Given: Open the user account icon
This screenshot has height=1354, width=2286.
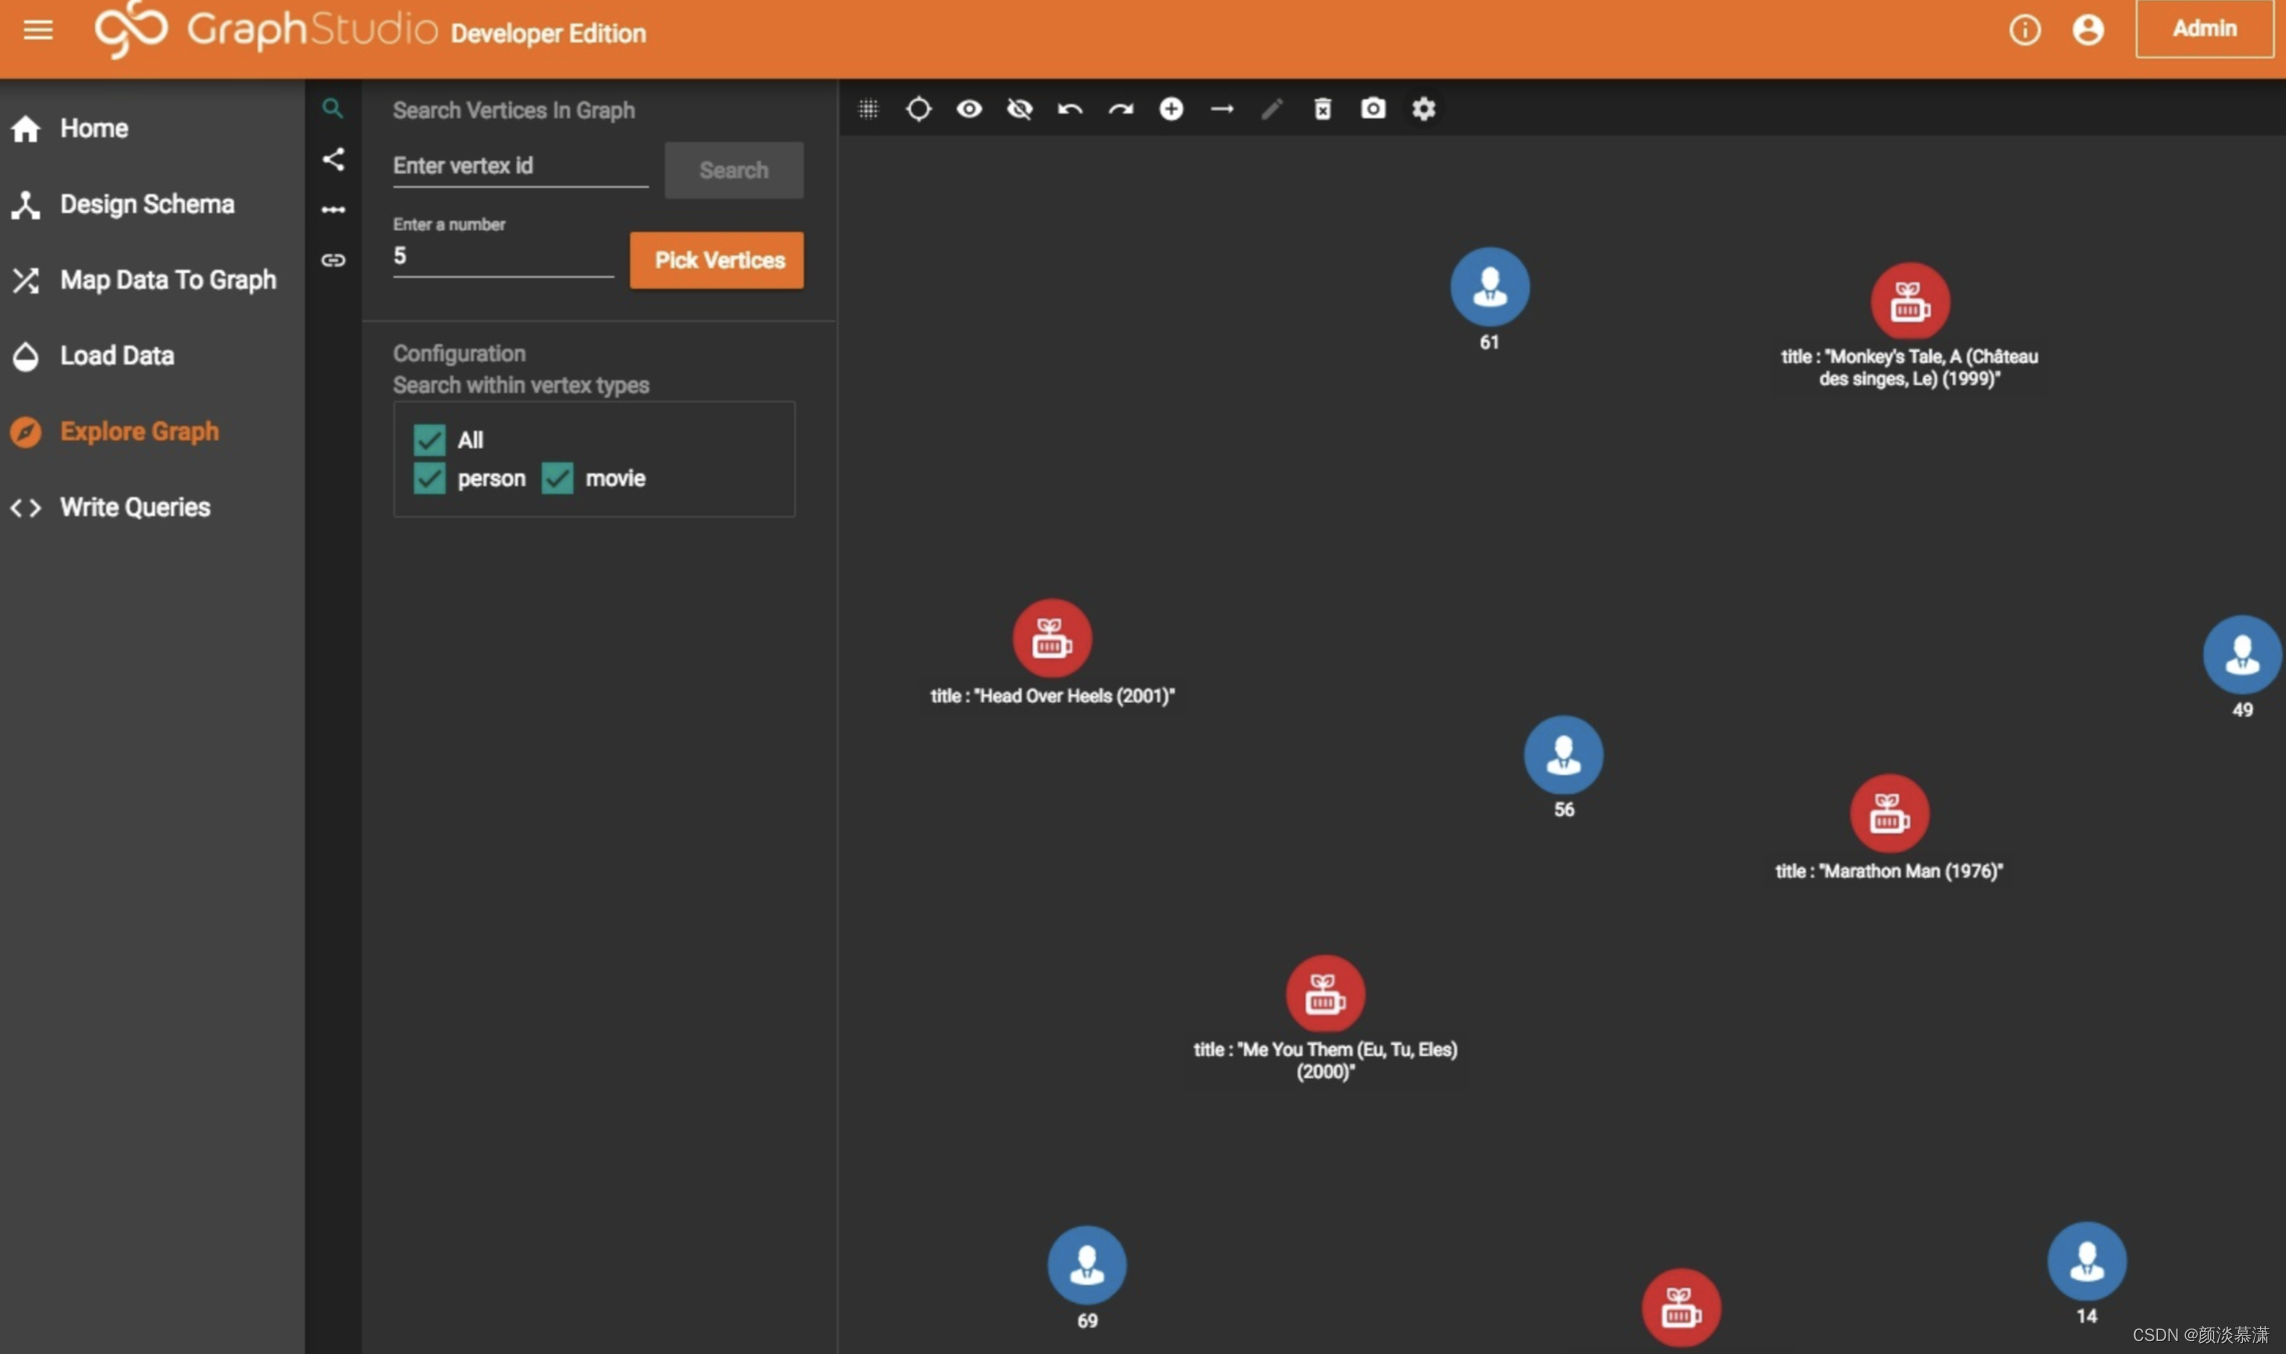Looking at the screenshot, I should [2088, 30].
